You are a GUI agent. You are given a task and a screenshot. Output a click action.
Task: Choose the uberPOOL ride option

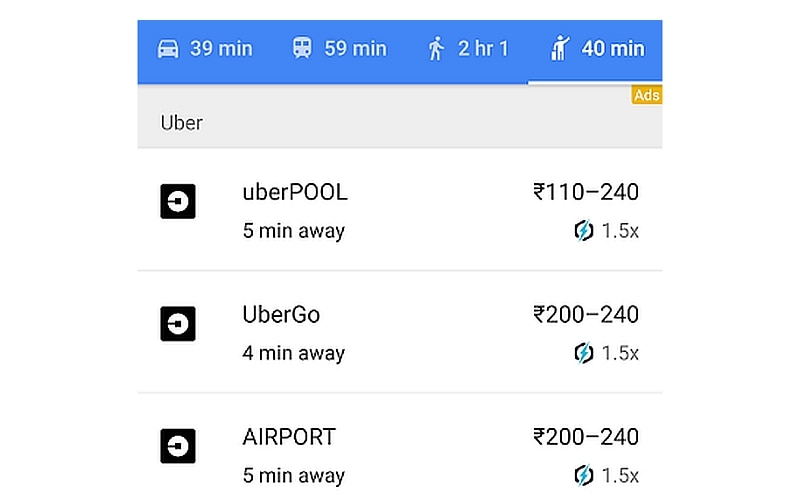coord(400,210)
